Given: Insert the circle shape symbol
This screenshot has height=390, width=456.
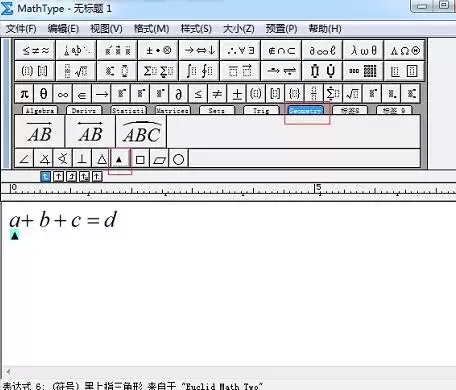Looking at the screenshot, I should [179, 160].
